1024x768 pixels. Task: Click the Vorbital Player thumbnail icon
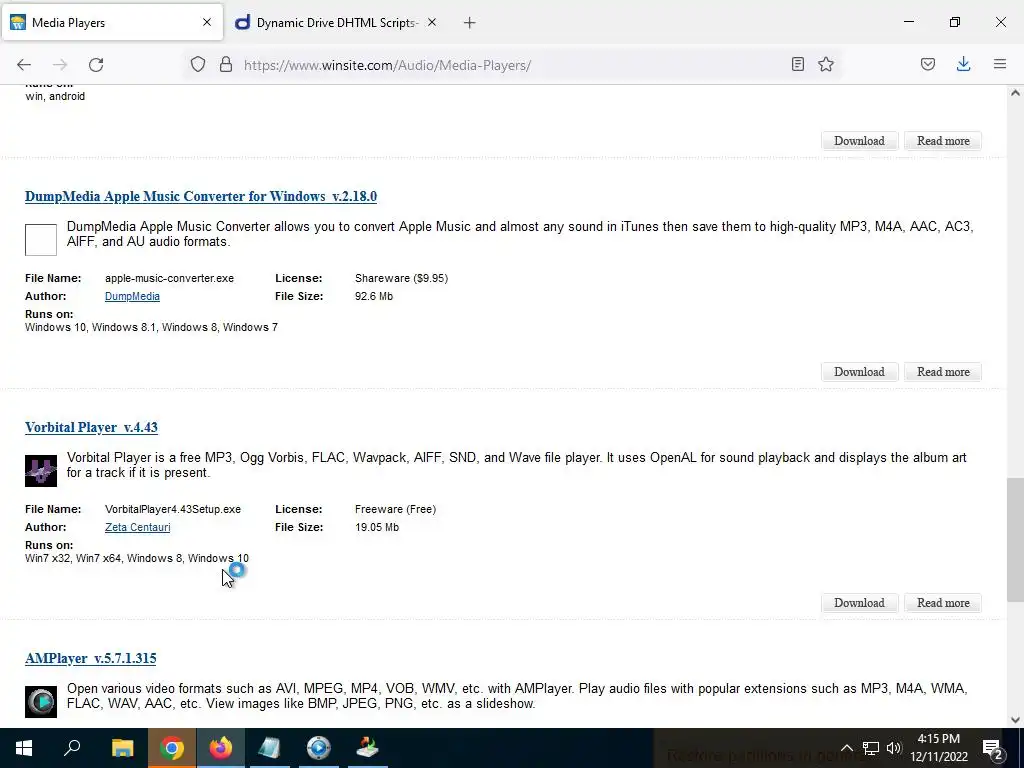[41, 471]
